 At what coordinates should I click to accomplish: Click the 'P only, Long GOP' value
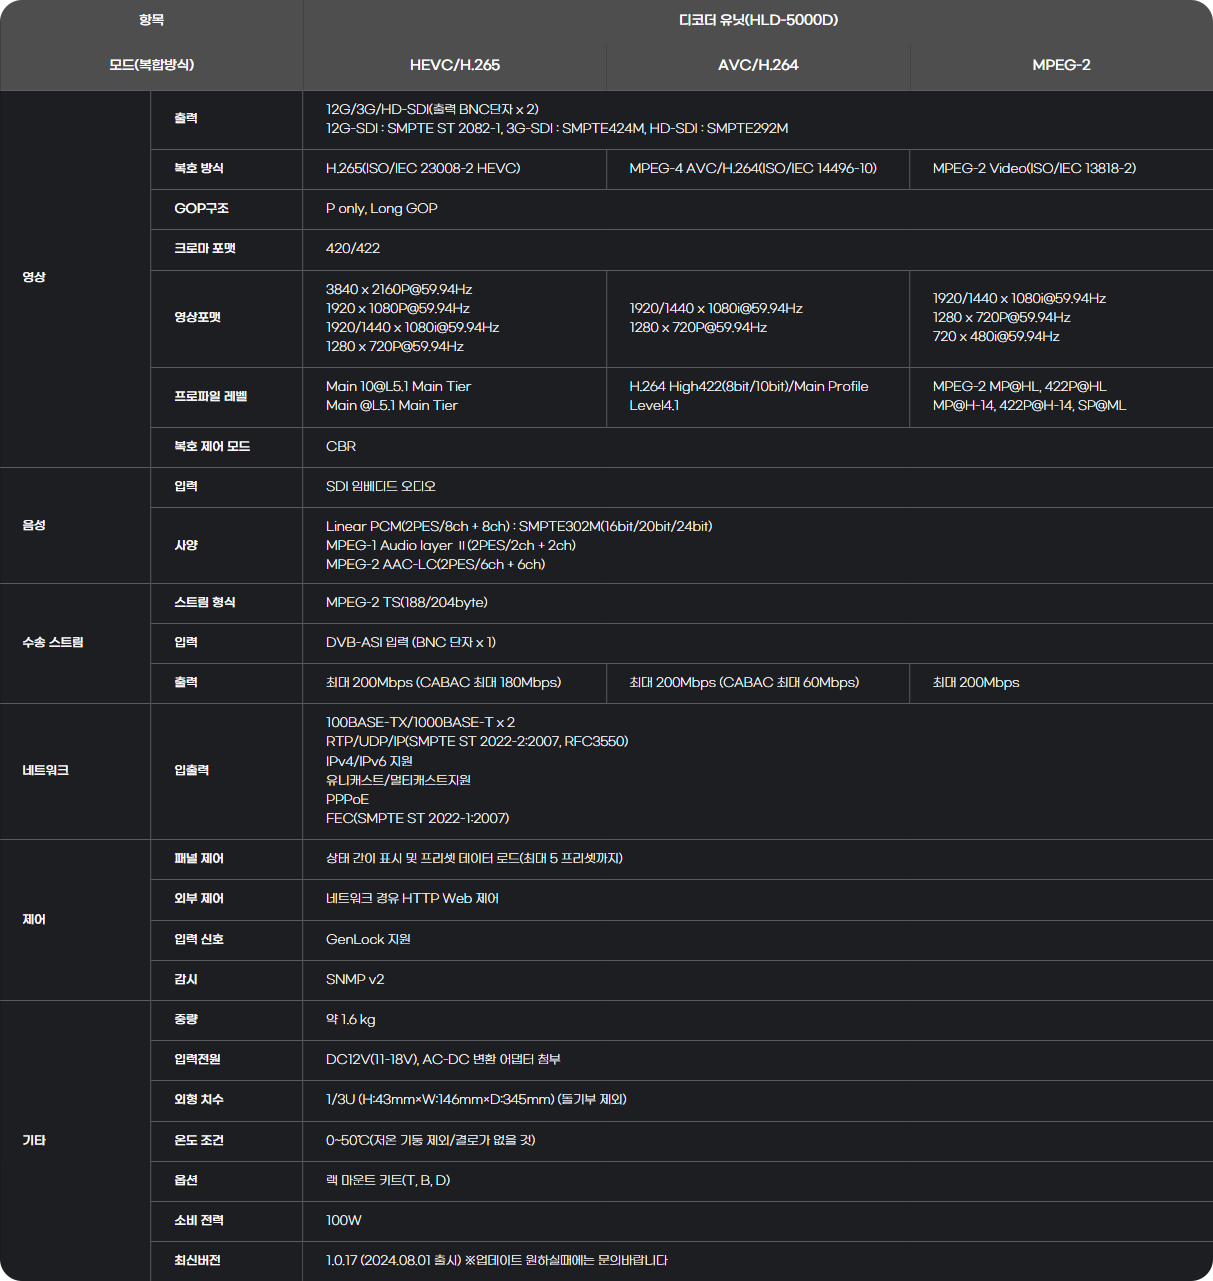[x=382, y=209]
